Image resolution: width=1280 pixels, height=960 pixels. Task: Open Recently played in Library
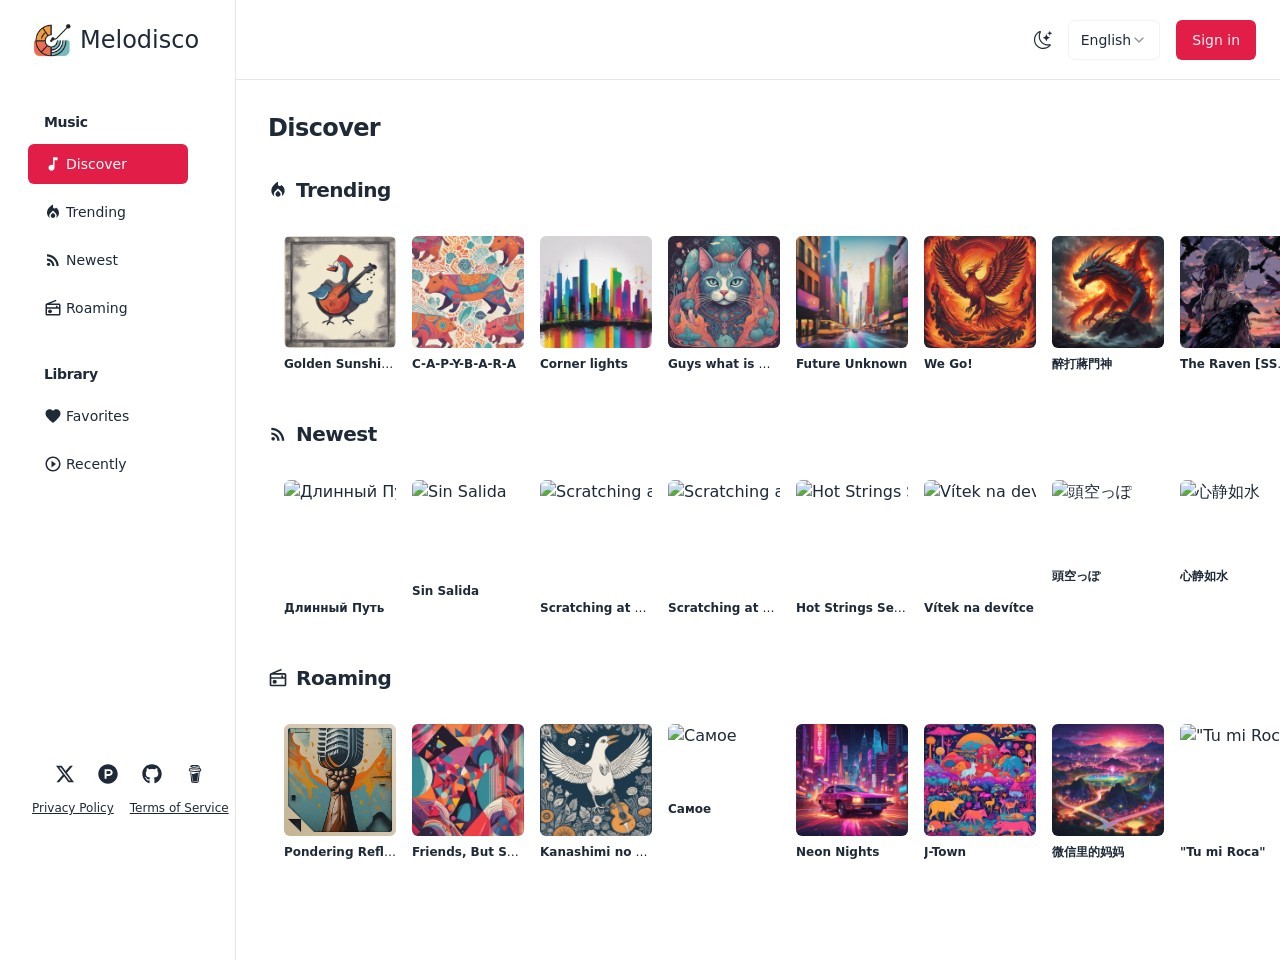tap(95, 464)
